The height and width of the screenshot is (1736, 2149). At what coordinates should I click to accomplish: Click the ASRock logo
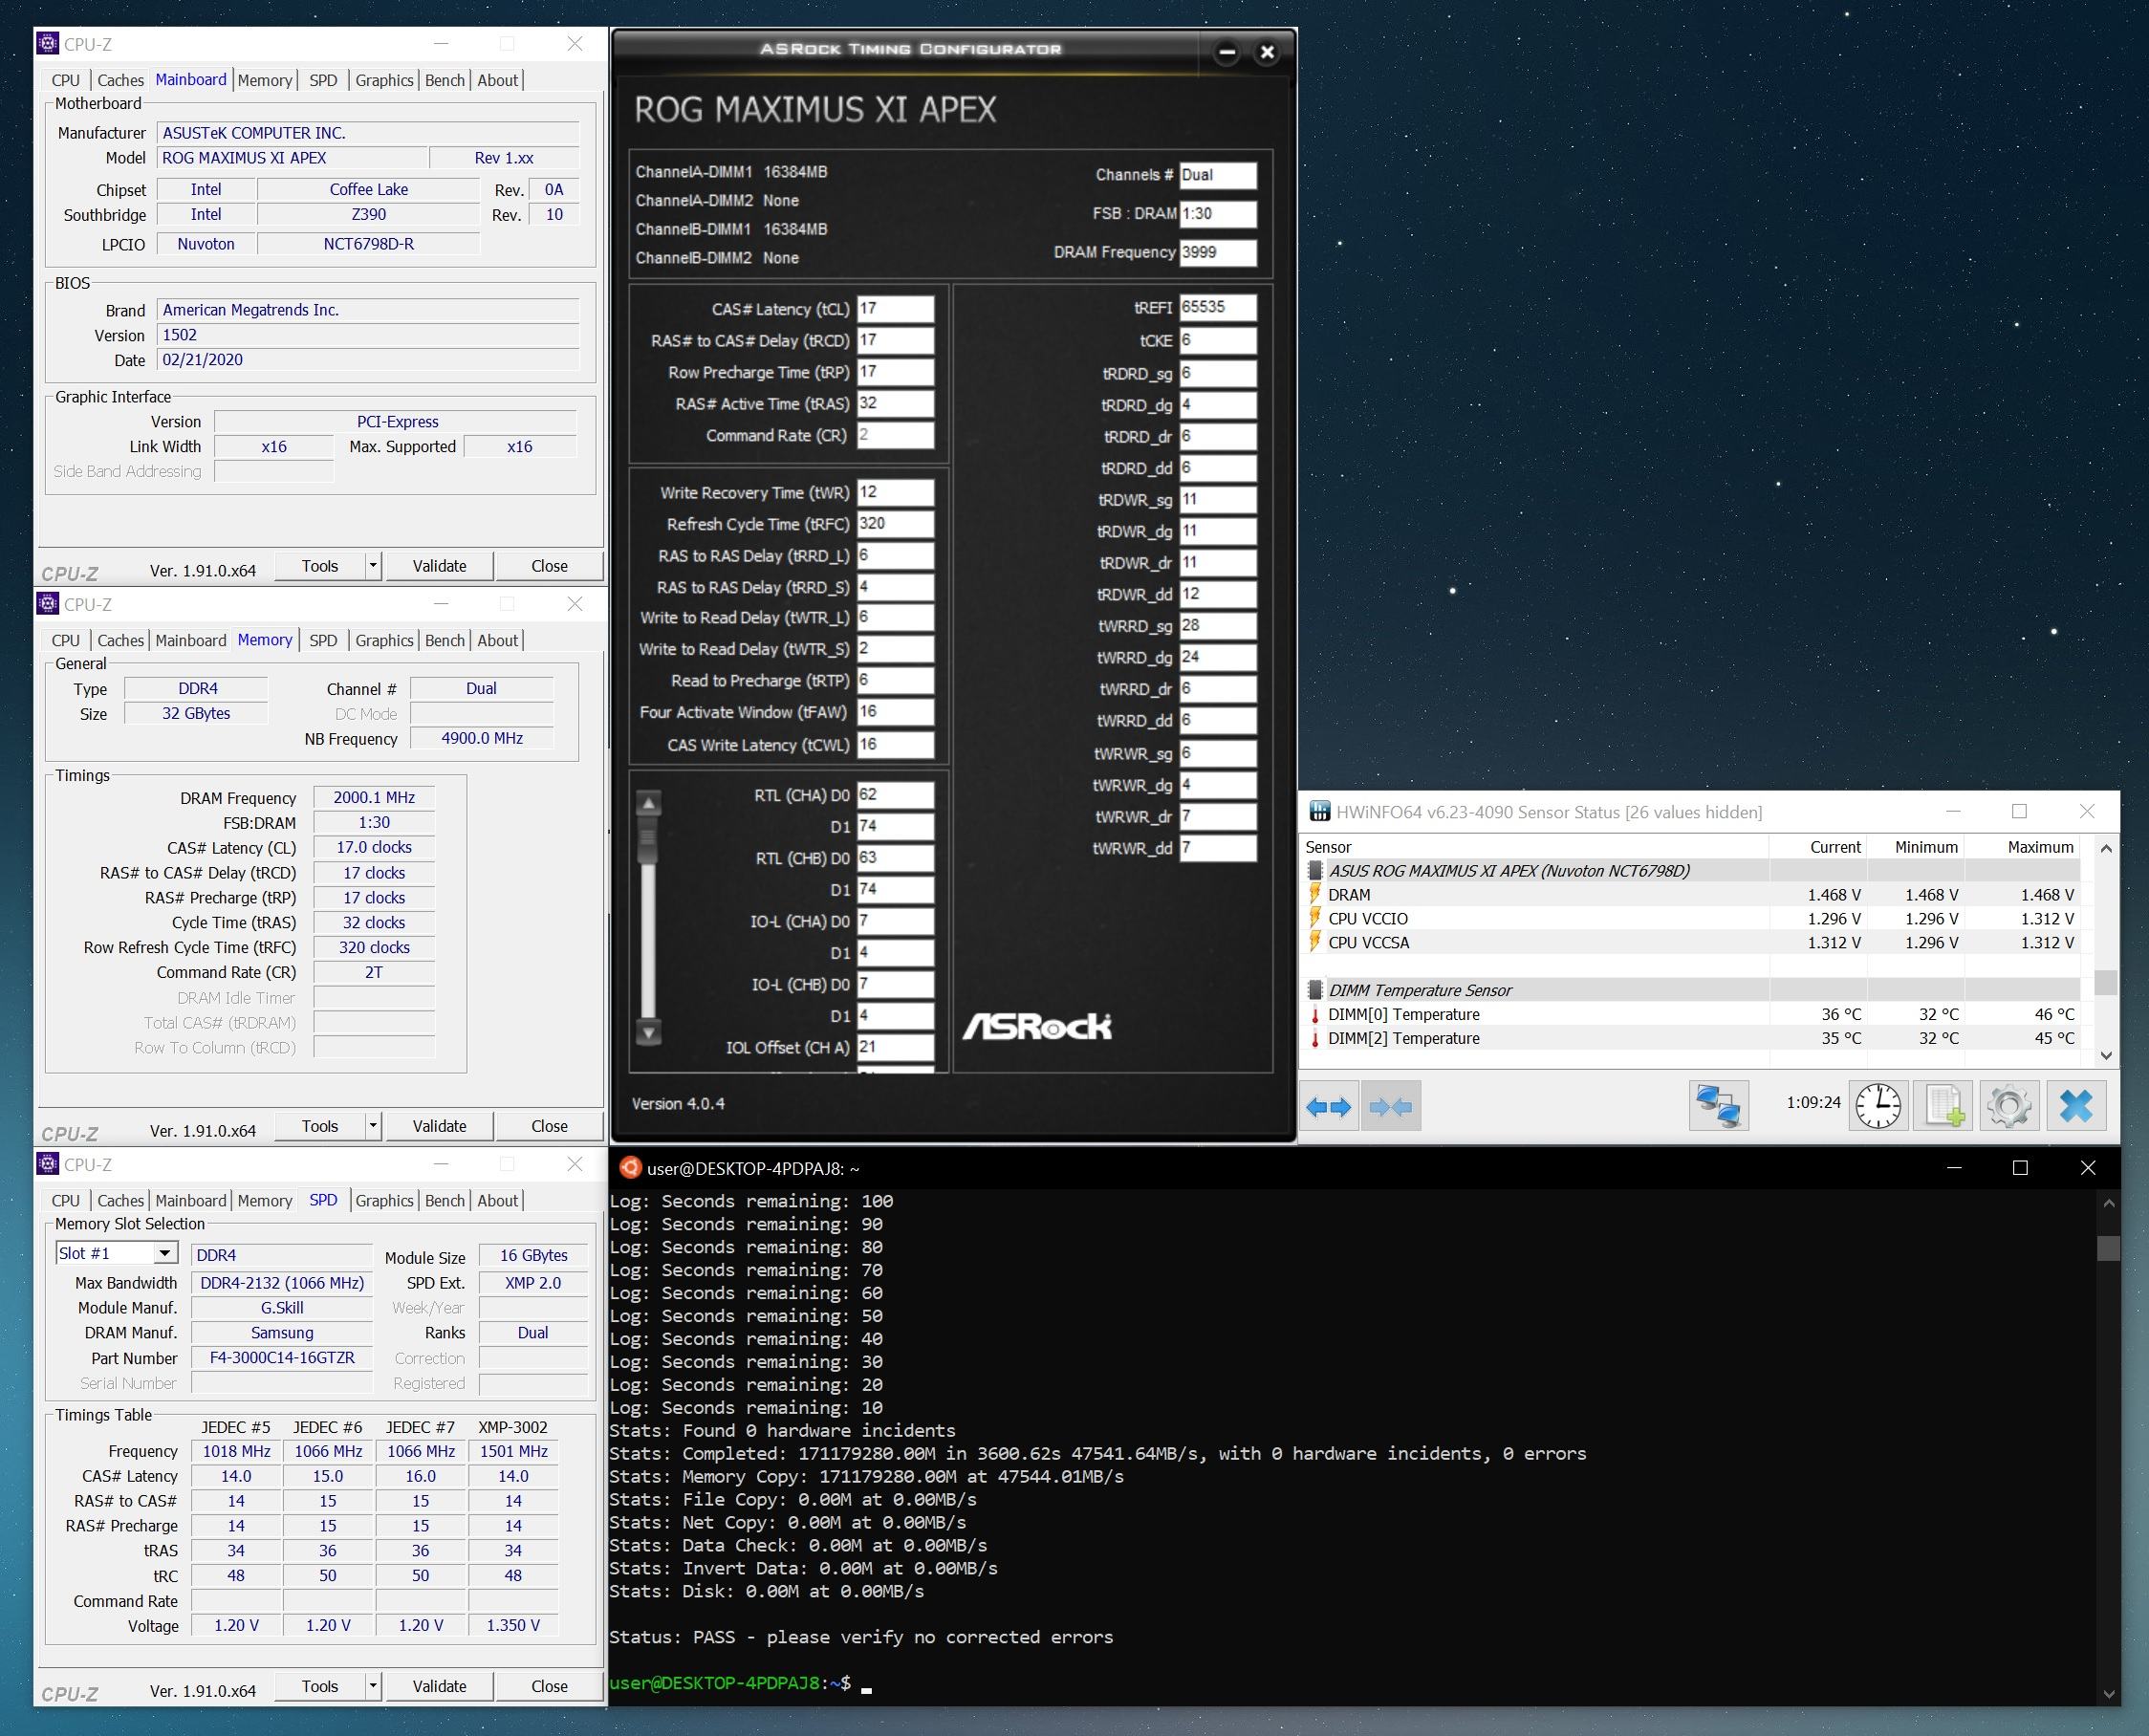tap(1036, 1026)
